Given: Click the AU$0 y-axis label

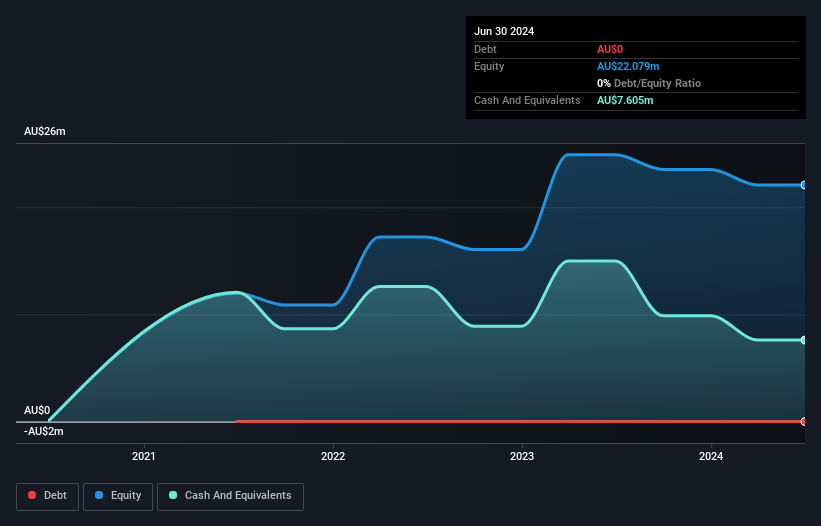Looking at the screenshot, I should (37, 410).
